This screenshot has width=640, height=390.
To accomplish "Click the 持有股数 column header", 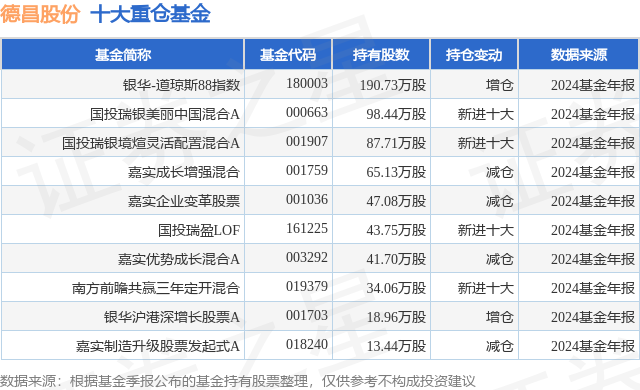I will 381,55.
